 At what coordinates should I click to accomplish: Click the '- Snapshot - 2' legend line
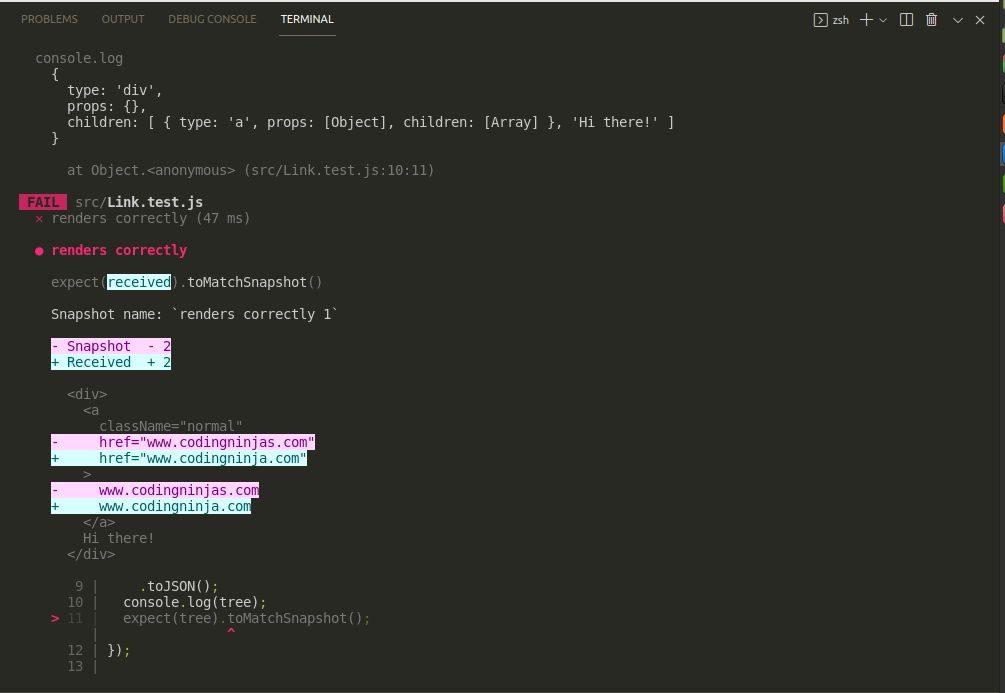click(111, 346)
